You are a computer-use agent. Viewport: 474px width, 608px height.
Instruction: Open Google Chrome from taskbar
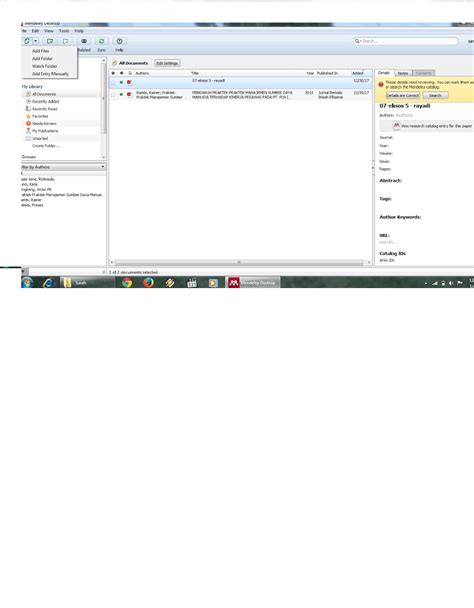pyautogui.click(x=127, y=283)
